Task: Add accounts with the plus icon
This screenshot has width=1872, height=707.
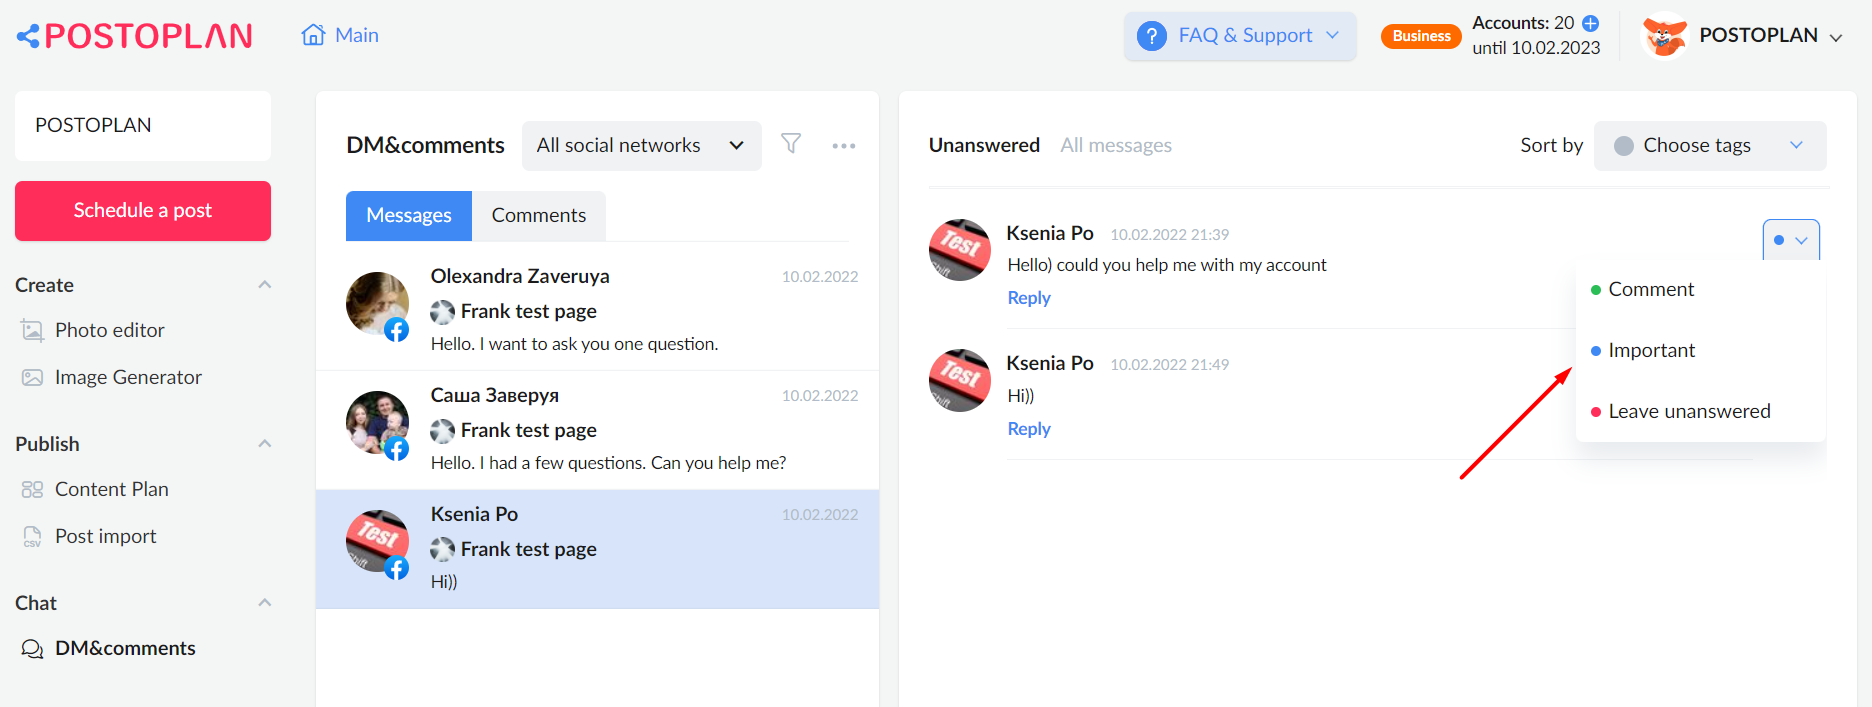Action: point(1590,23)
